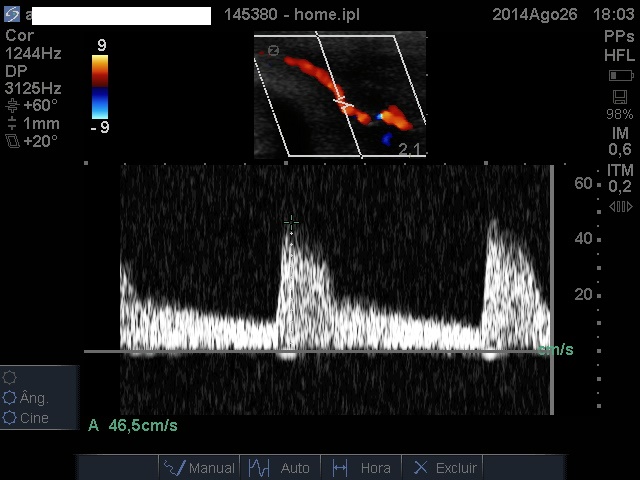Image resolution: width=640 pixels, height=480 pixels.
Task: Select the Âng. radio option
Action: pyautogui.click(x=10, y=398)
